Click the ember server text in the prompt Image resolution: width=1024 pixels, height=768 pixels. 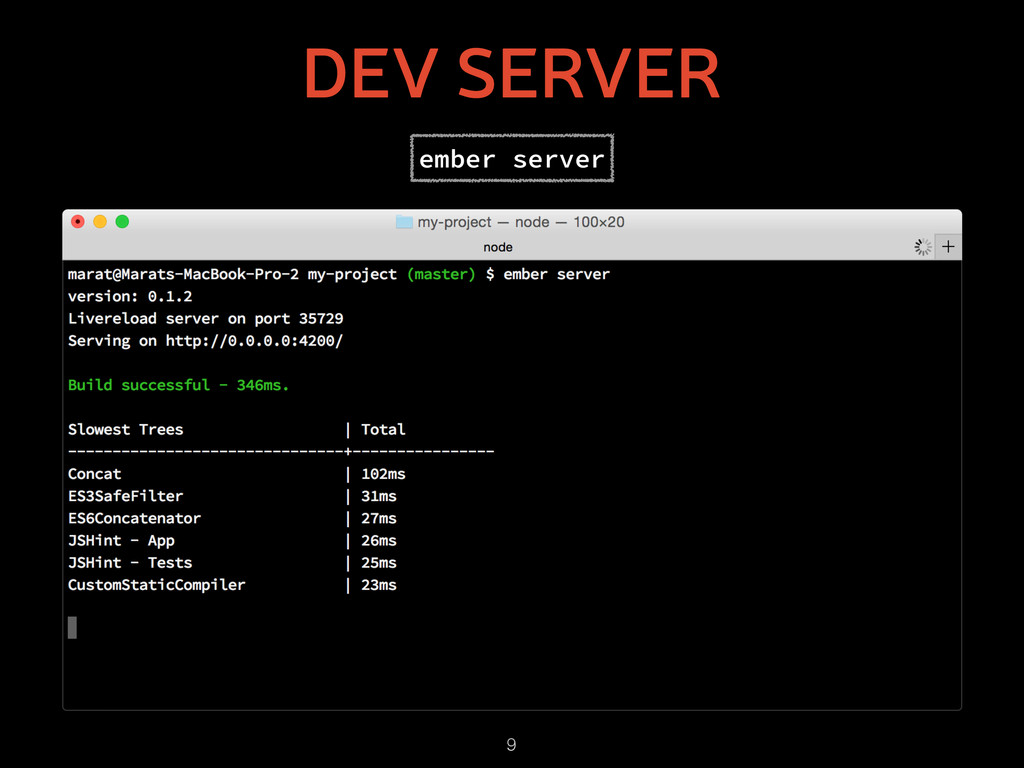coord(556,274)
